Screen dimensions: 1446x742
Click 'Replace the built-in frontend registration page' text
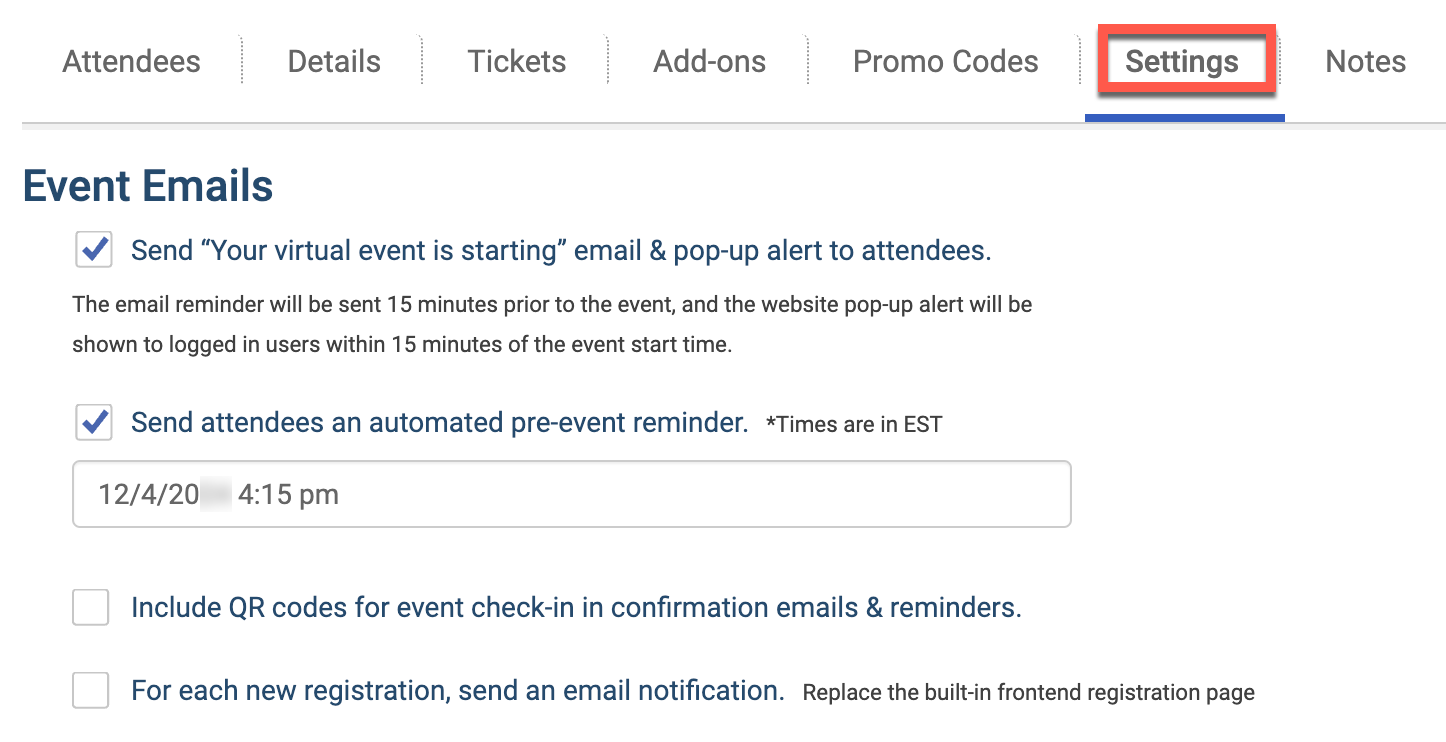click(x=1029, y=692)
